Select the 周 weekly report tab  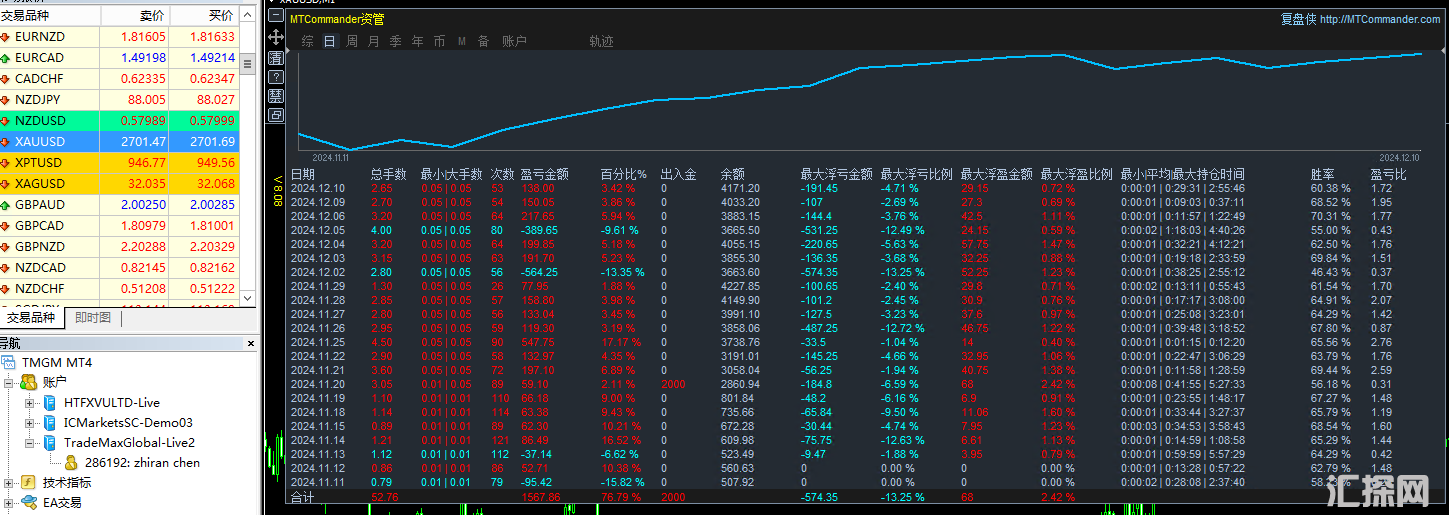[x=352, y=41]
